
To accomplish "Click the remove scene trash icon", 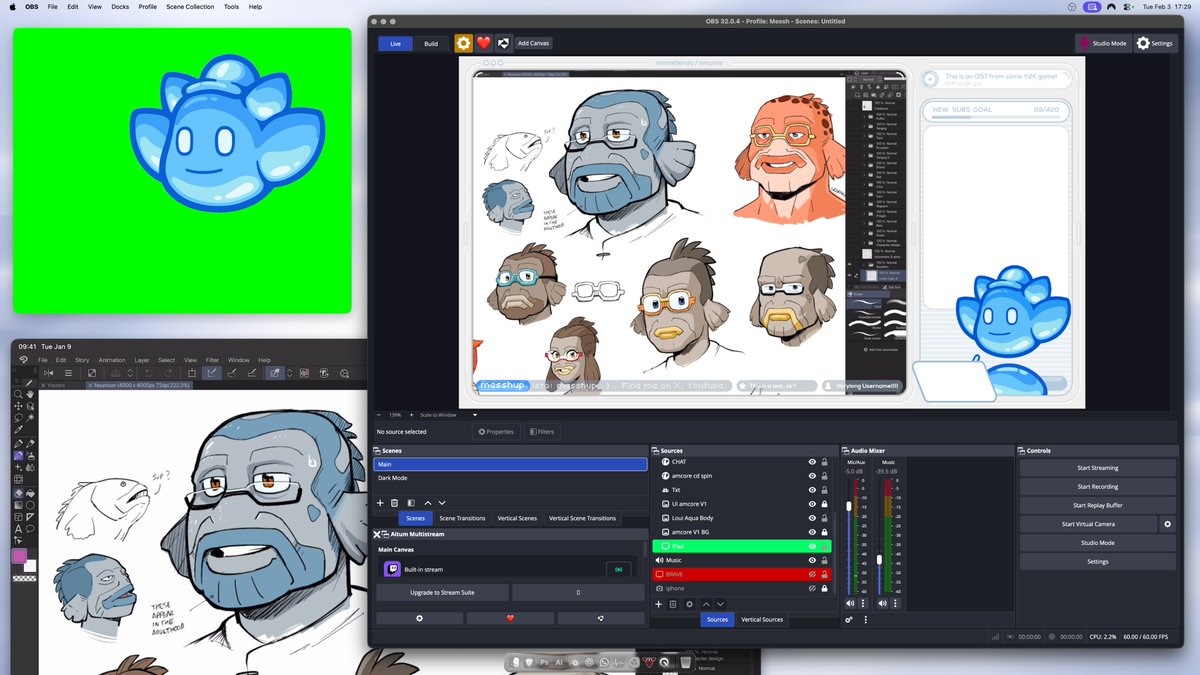I will (x=395, y=503).
